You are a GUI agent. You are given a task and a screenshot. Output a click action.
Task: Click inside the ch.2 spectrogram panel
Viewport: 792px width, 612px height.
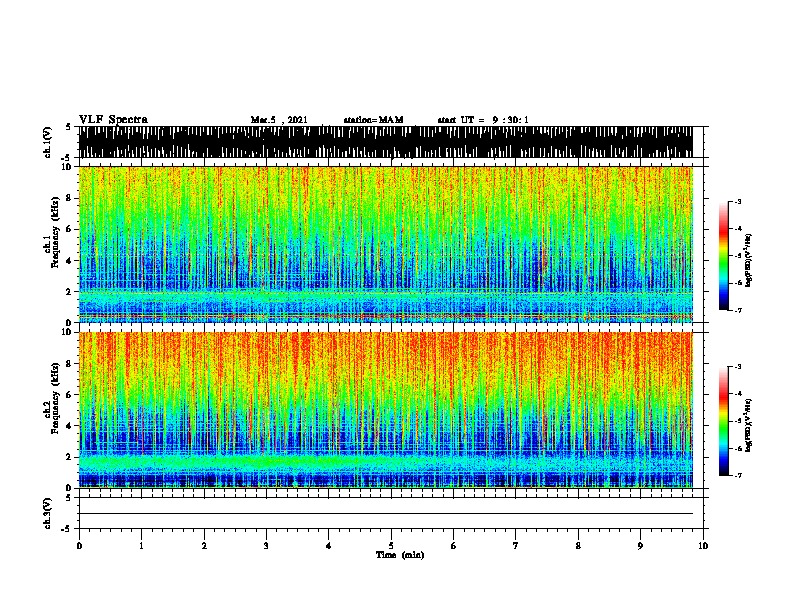pyautogui.click(x=385, y=410)
